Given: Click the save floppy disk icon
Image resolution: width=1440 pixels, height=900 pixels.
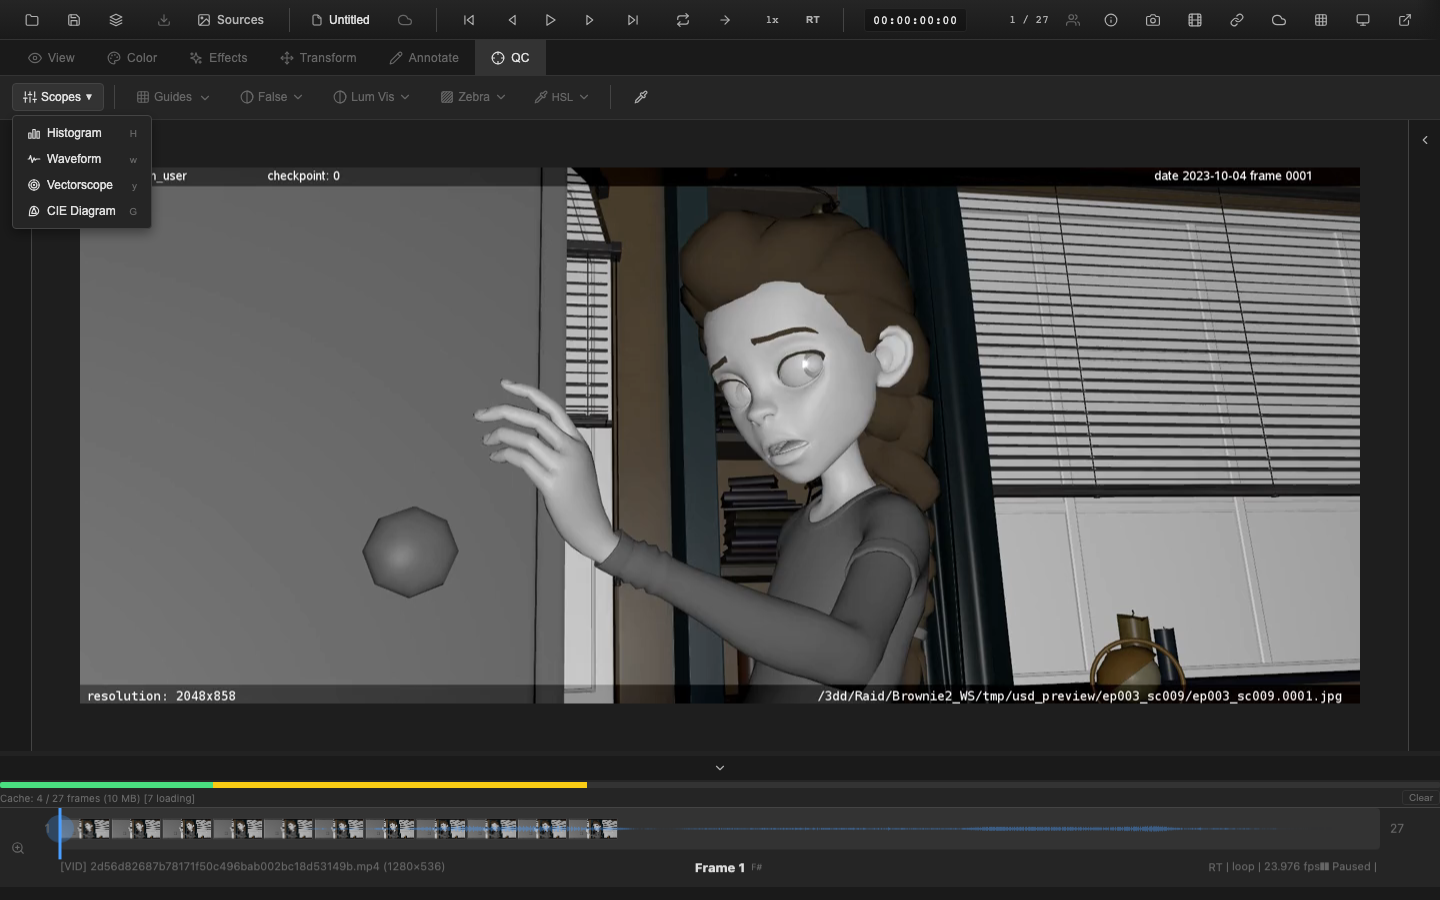Looking at the screenshot, I should pyautogui.click(x=74, y=20).
